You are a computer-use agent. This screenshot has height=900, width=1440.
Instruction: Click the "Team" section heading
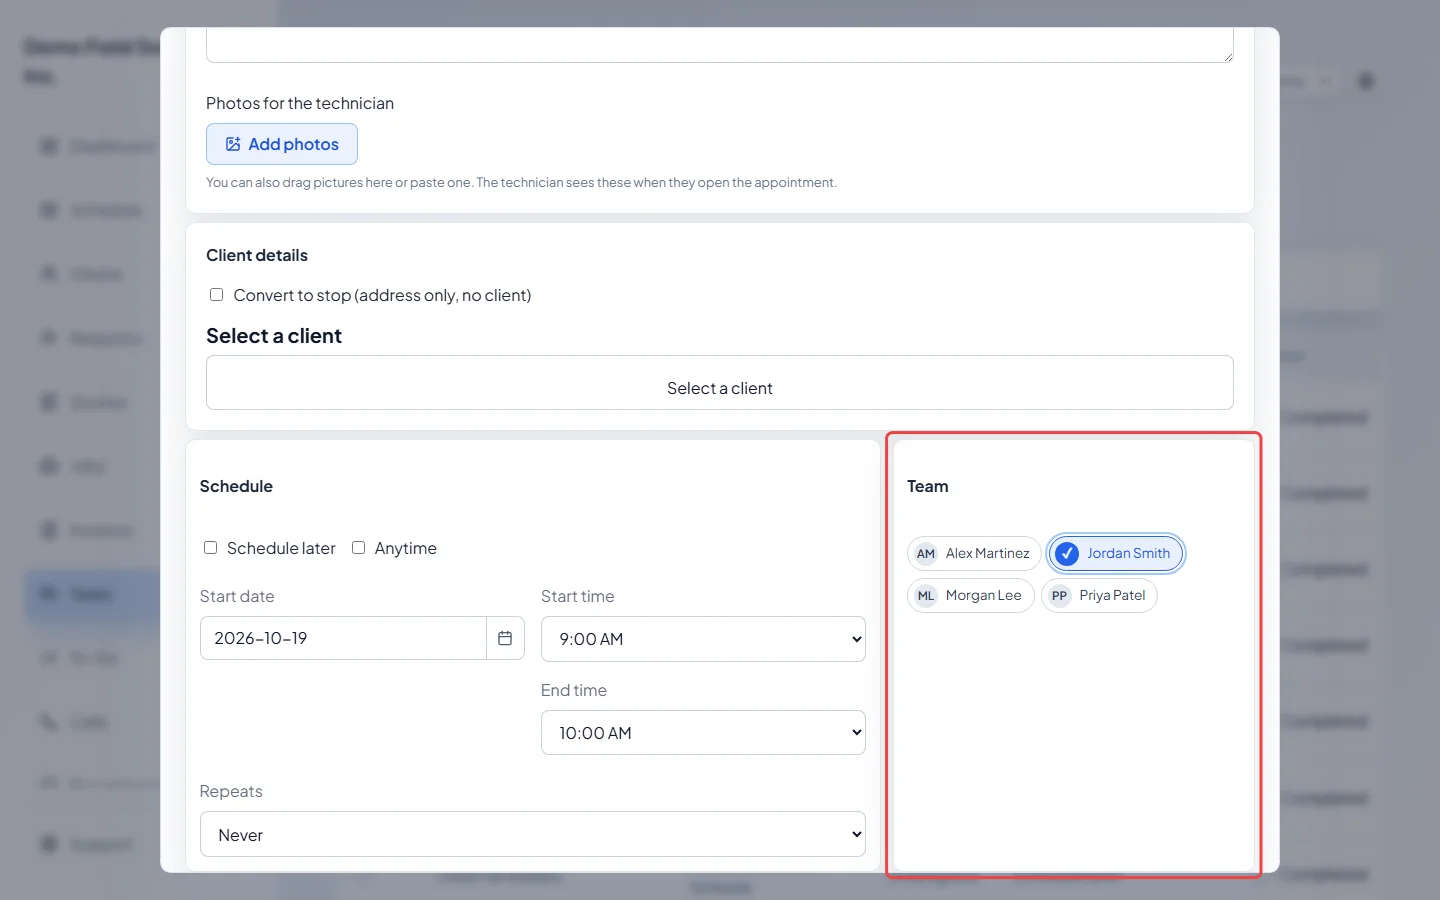click(928, 486)
